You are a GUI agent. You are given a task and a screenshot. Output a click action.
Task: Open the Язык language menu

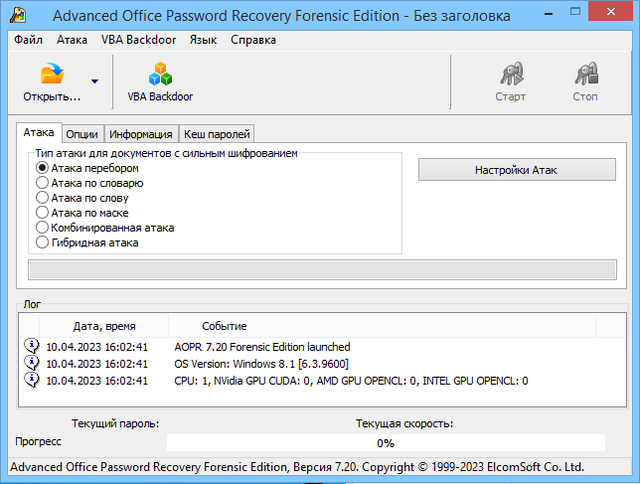click(x=203, y=40)
